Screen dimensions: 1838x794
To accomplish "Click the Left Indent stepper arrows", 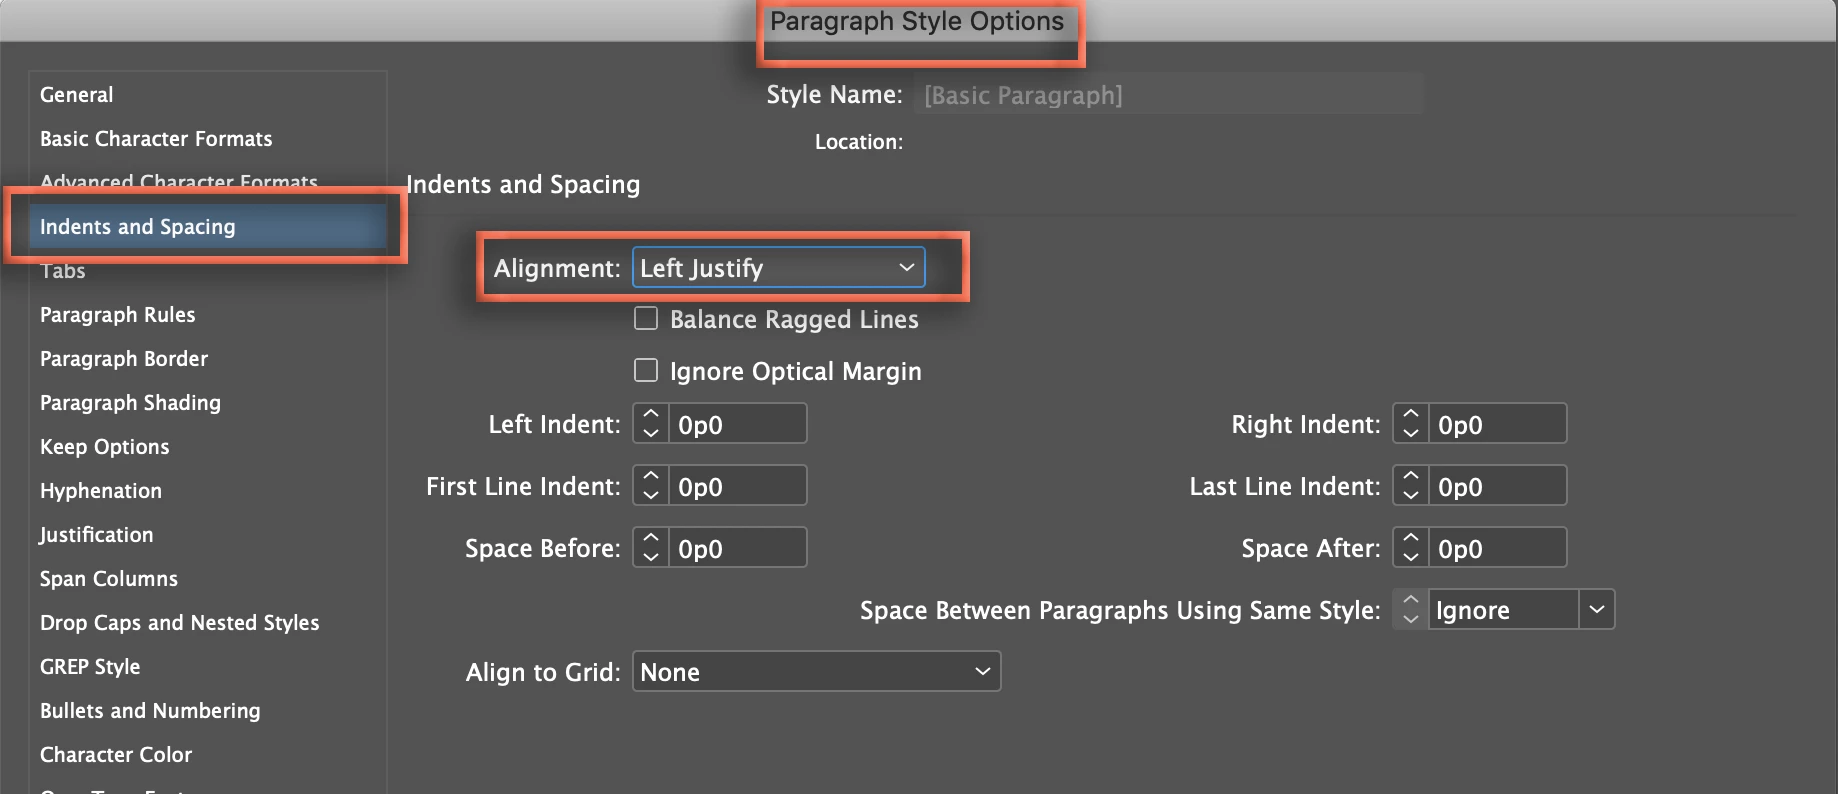I will pos(651,424).
